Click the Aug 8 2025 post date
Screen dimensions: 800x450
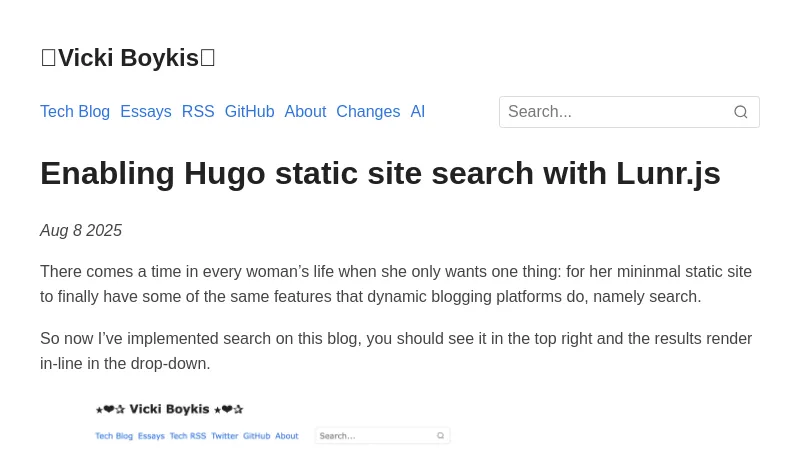pos(81,231)
